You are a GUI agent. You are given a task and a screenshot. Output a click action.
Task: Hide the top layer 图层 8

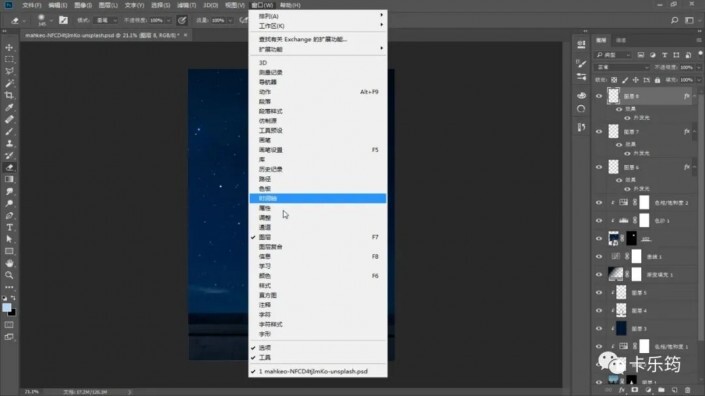pyautogui.click(x=599, y=96)
